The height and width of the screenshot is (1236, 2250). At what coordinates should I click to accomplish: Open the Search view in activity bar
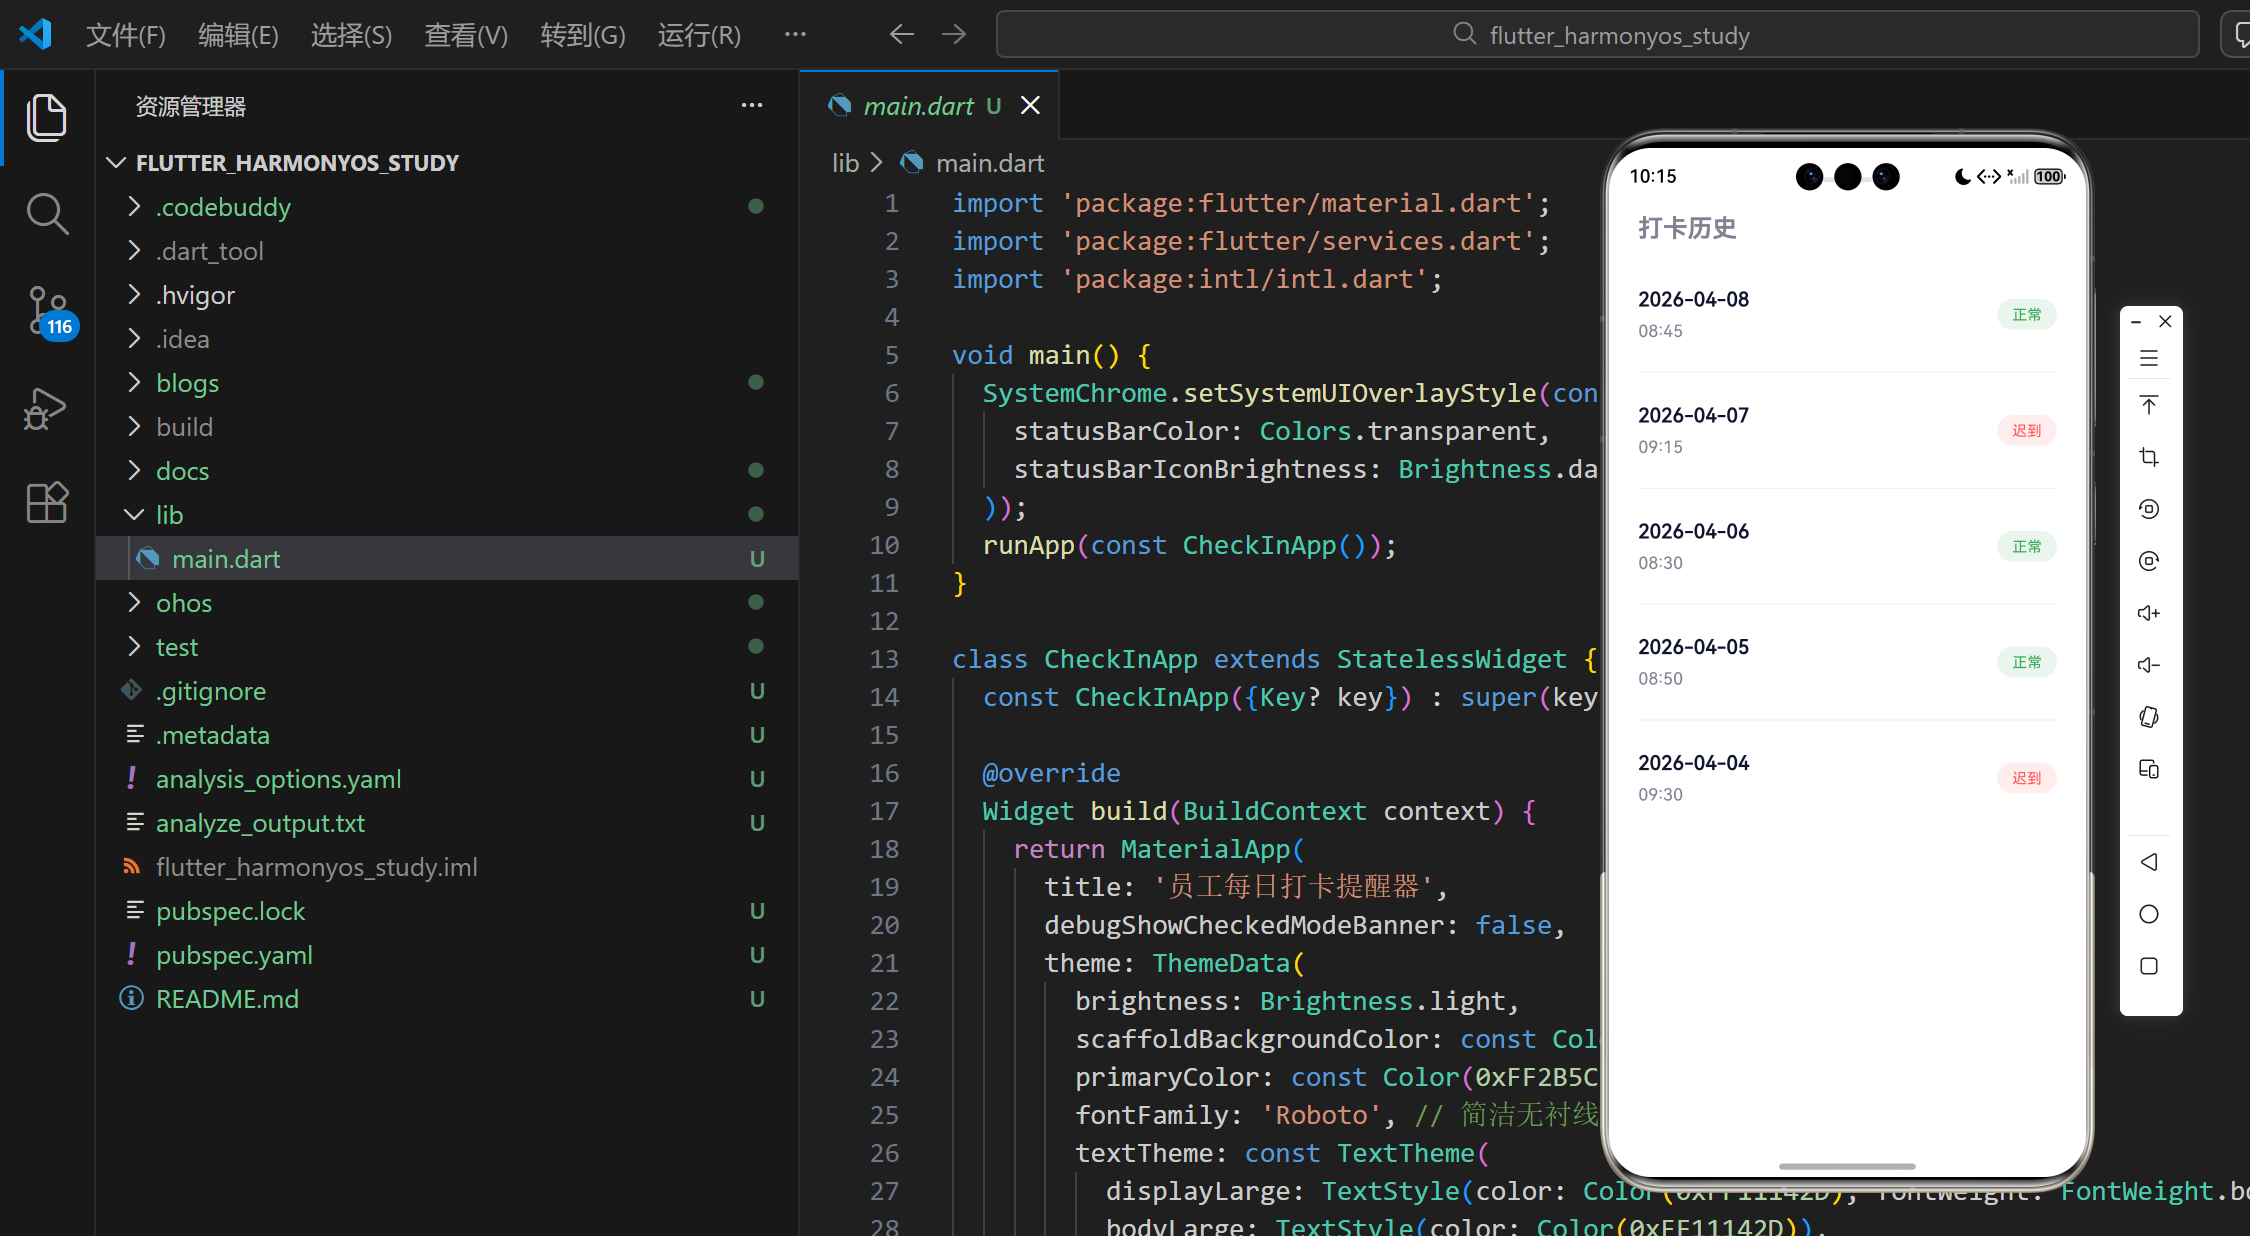(46, 214)
